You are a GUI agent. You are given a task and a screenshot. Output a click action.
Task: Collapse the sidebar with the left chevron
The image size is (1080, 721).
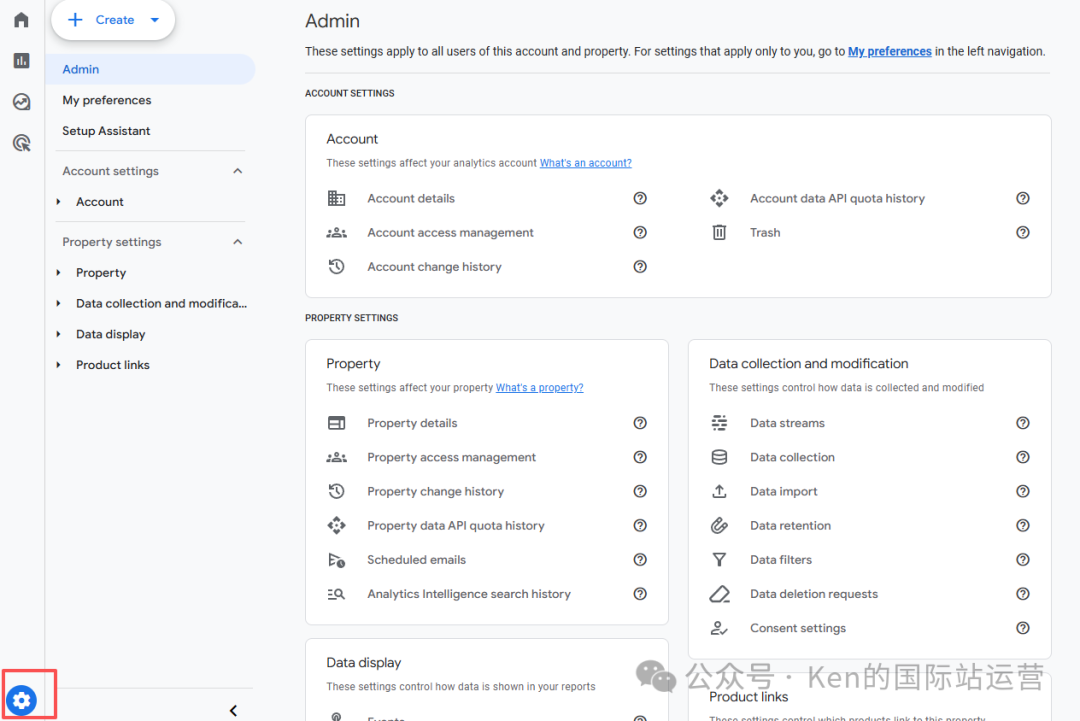pos(233,710)
